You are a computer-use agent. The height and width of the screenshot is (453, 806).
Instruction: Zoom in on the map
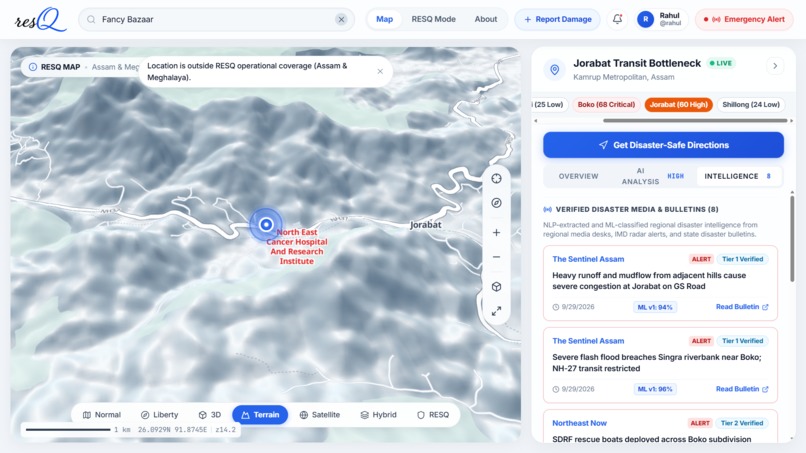coord(496,232)
